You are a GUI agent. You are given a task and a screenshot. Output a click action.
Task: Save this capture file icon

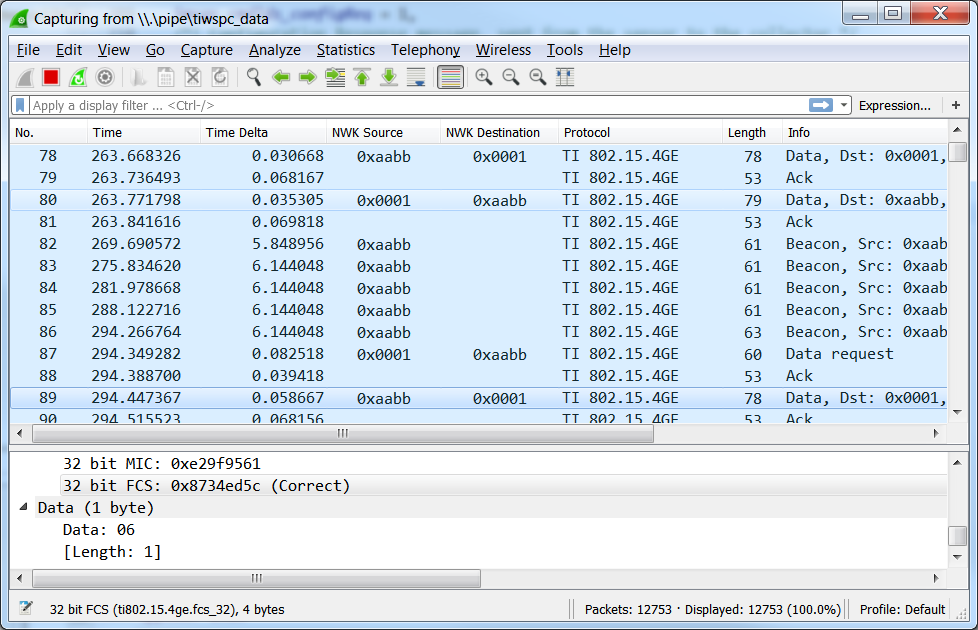click(165, 77)
